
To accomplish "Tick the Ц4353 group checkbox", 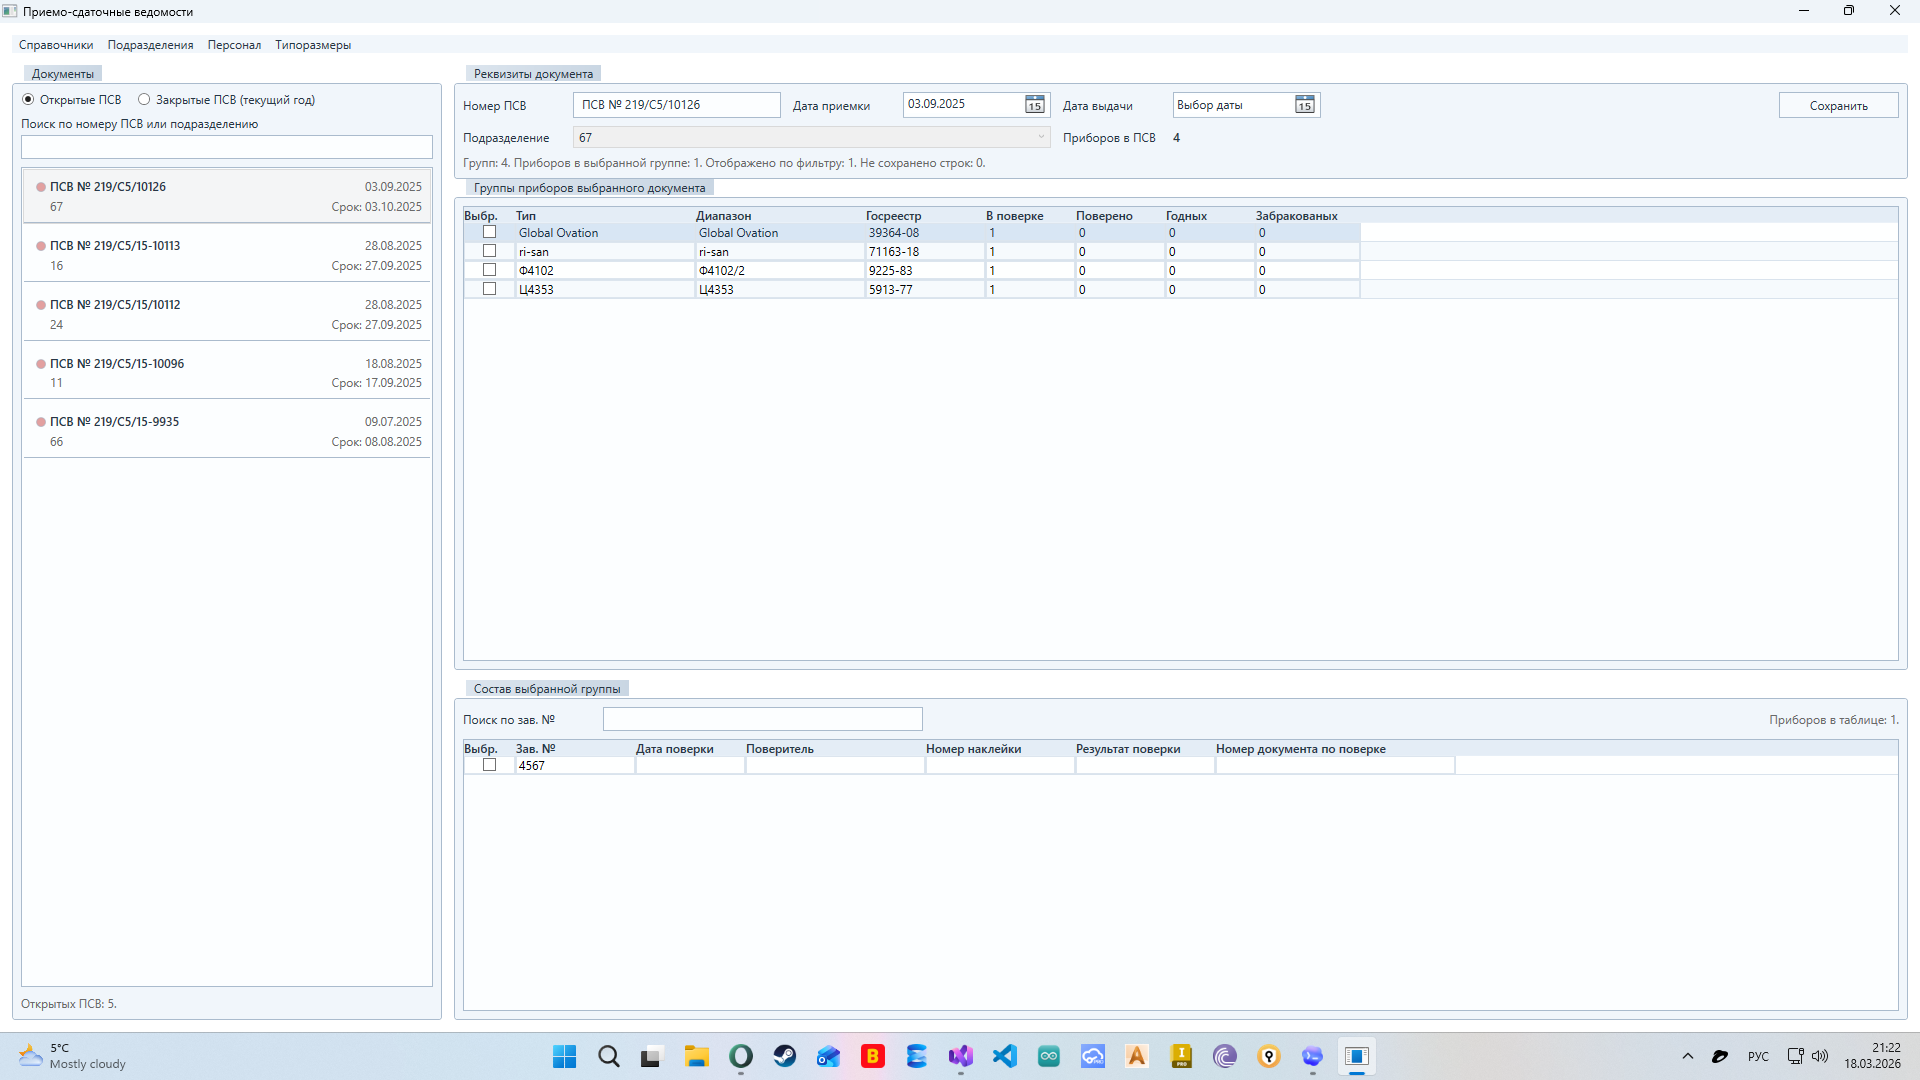I will (x=489, y=289).
